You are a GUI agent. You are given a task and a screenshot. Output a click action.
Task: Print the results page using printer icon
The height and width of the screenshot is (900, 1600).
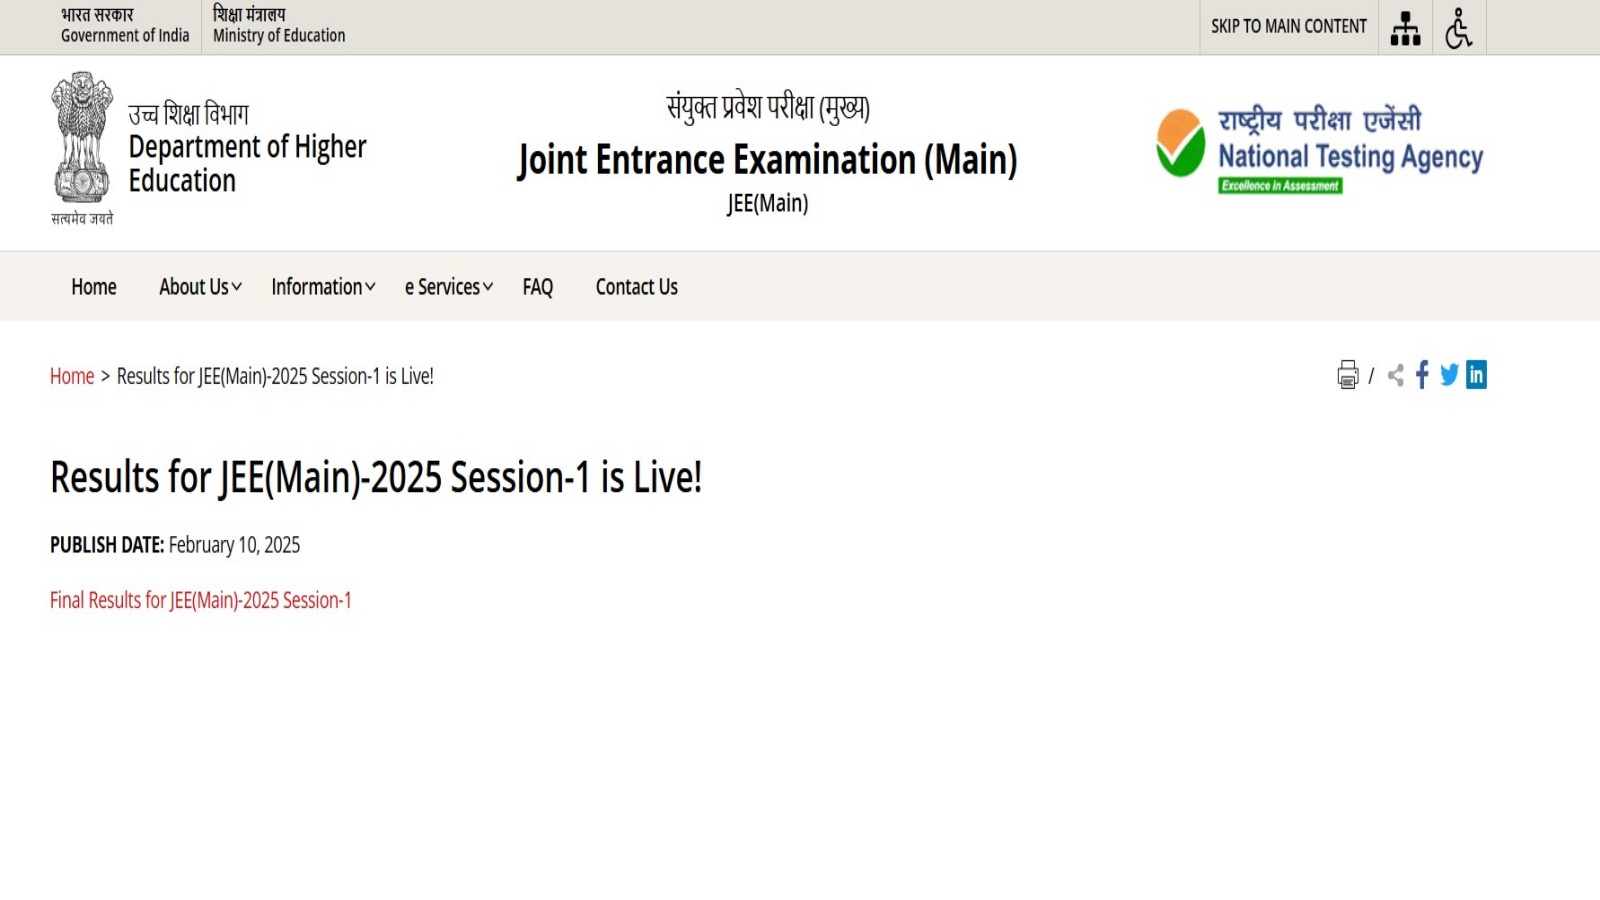1348,375
